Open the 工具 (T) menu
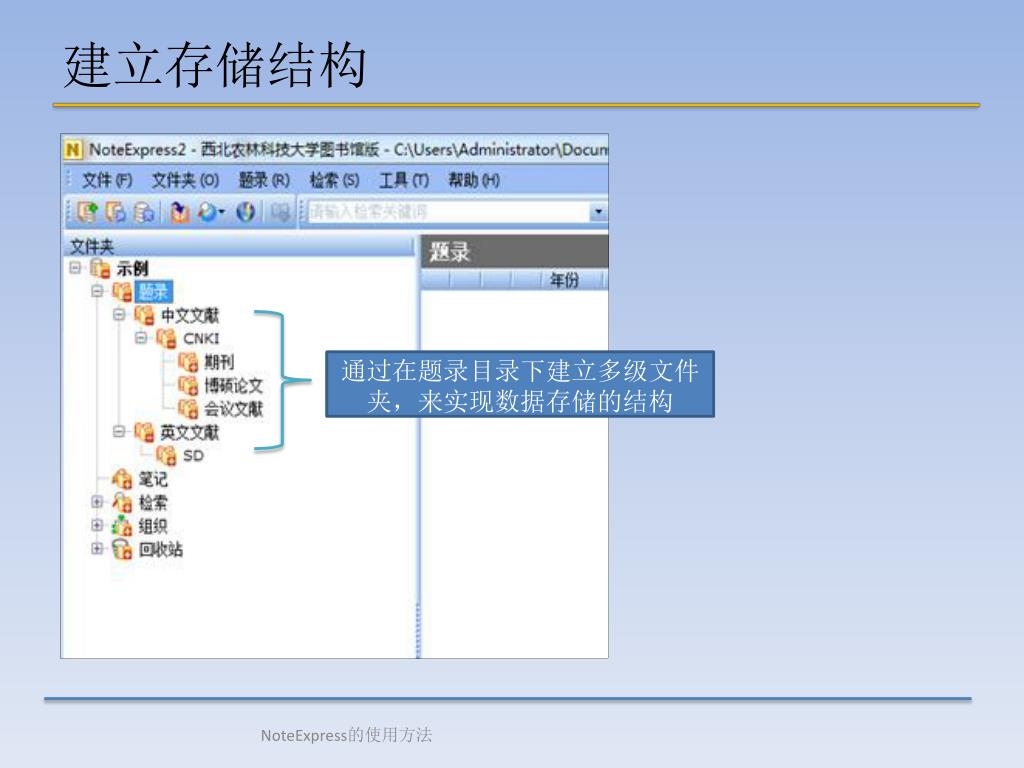 404,180
